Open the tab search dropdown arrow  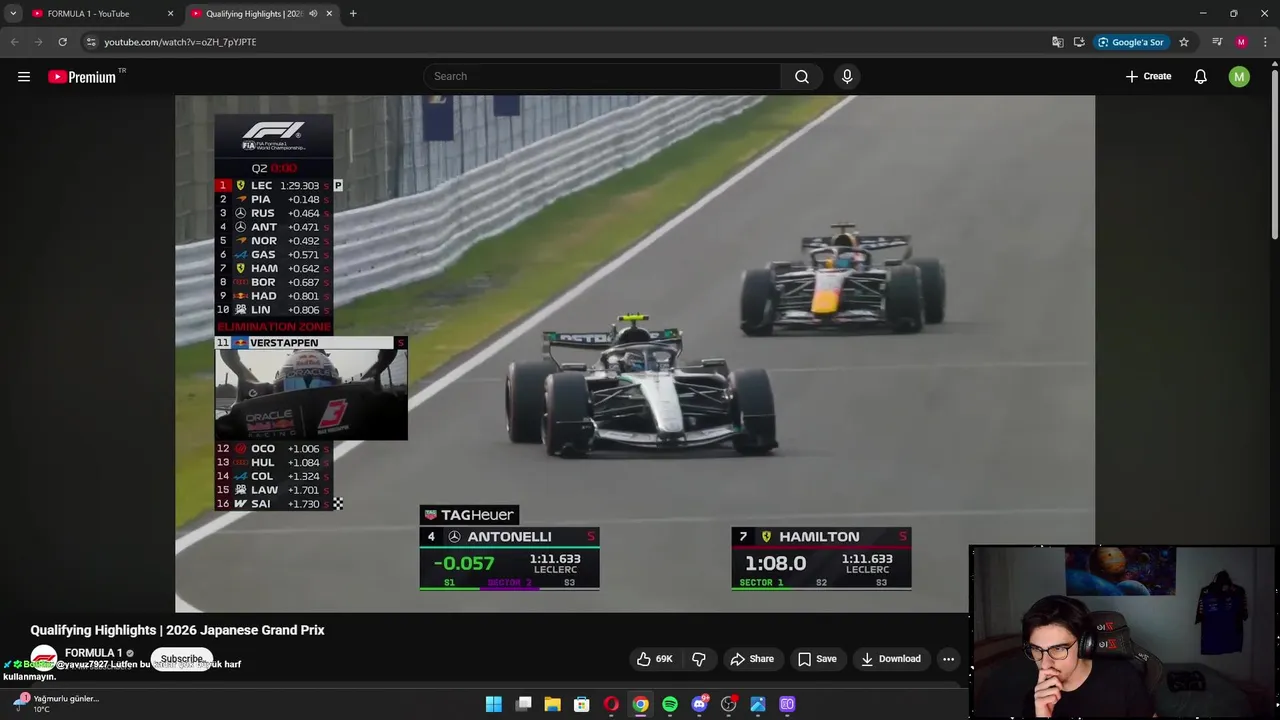tap(13, 14)
